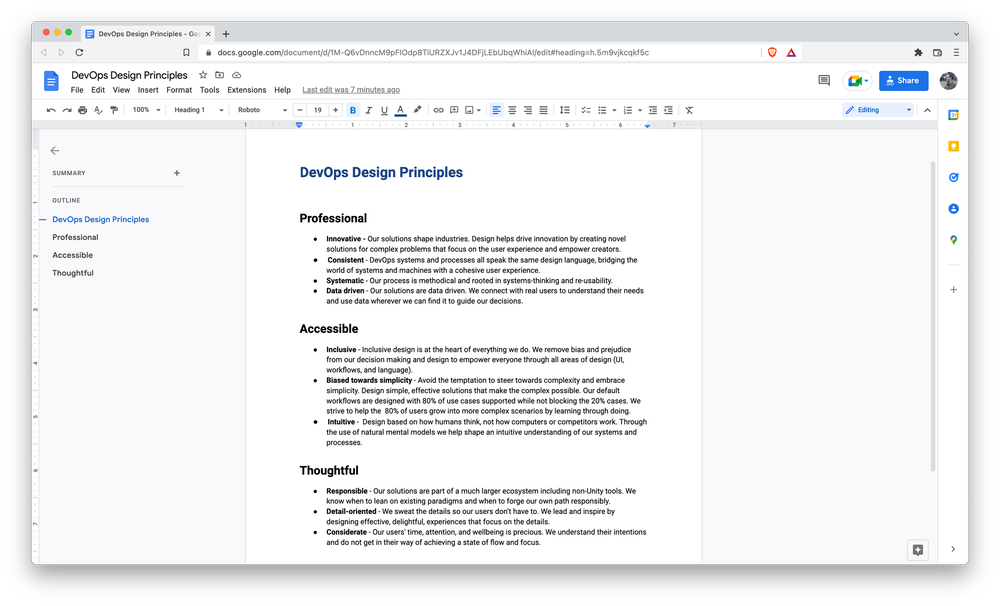
Task: Set left text alignment
Action: tap(496, 110)
